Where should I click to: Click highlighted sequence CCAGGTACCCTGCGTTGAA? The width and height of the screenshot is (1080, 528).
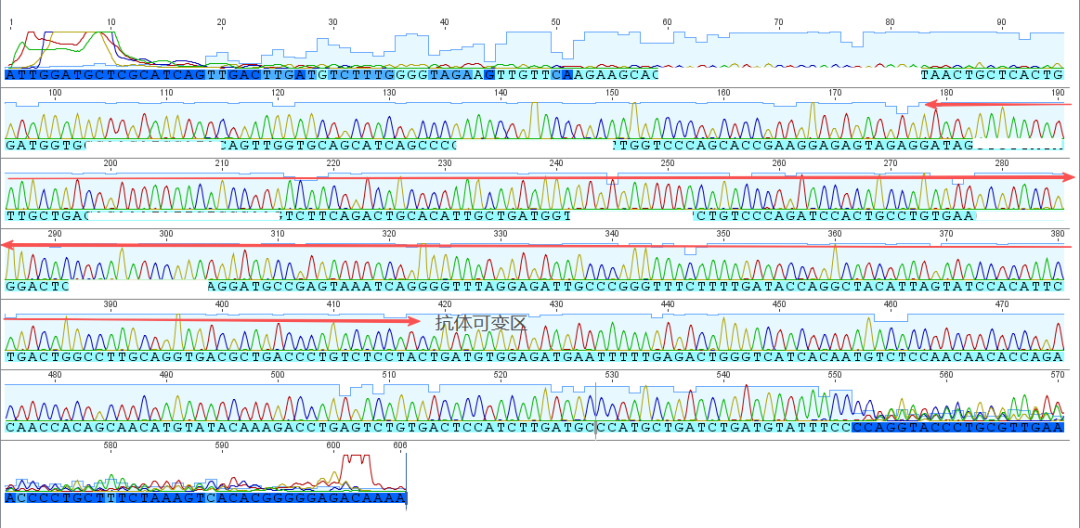958,427
